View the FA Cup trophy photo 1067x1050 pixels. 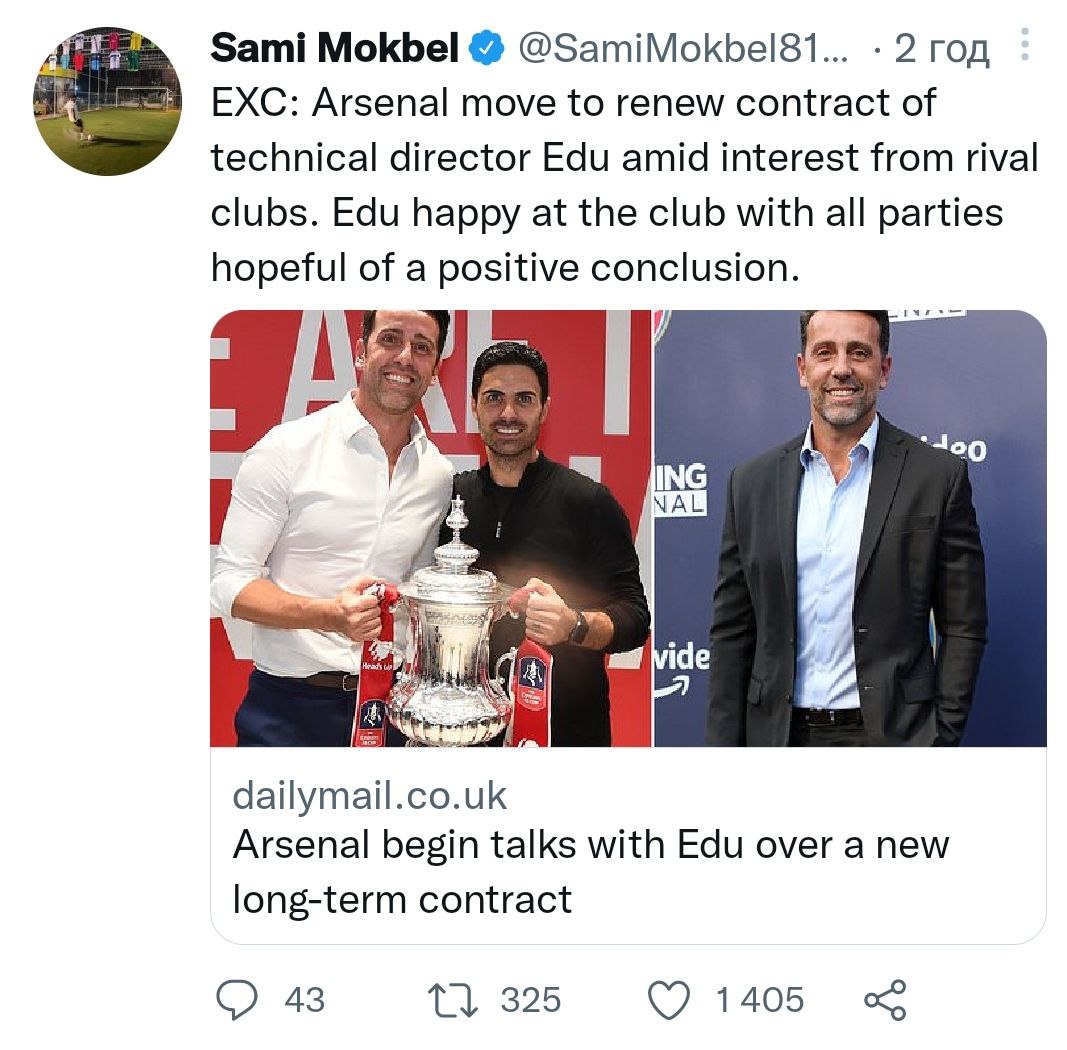(x=431, y=528)
